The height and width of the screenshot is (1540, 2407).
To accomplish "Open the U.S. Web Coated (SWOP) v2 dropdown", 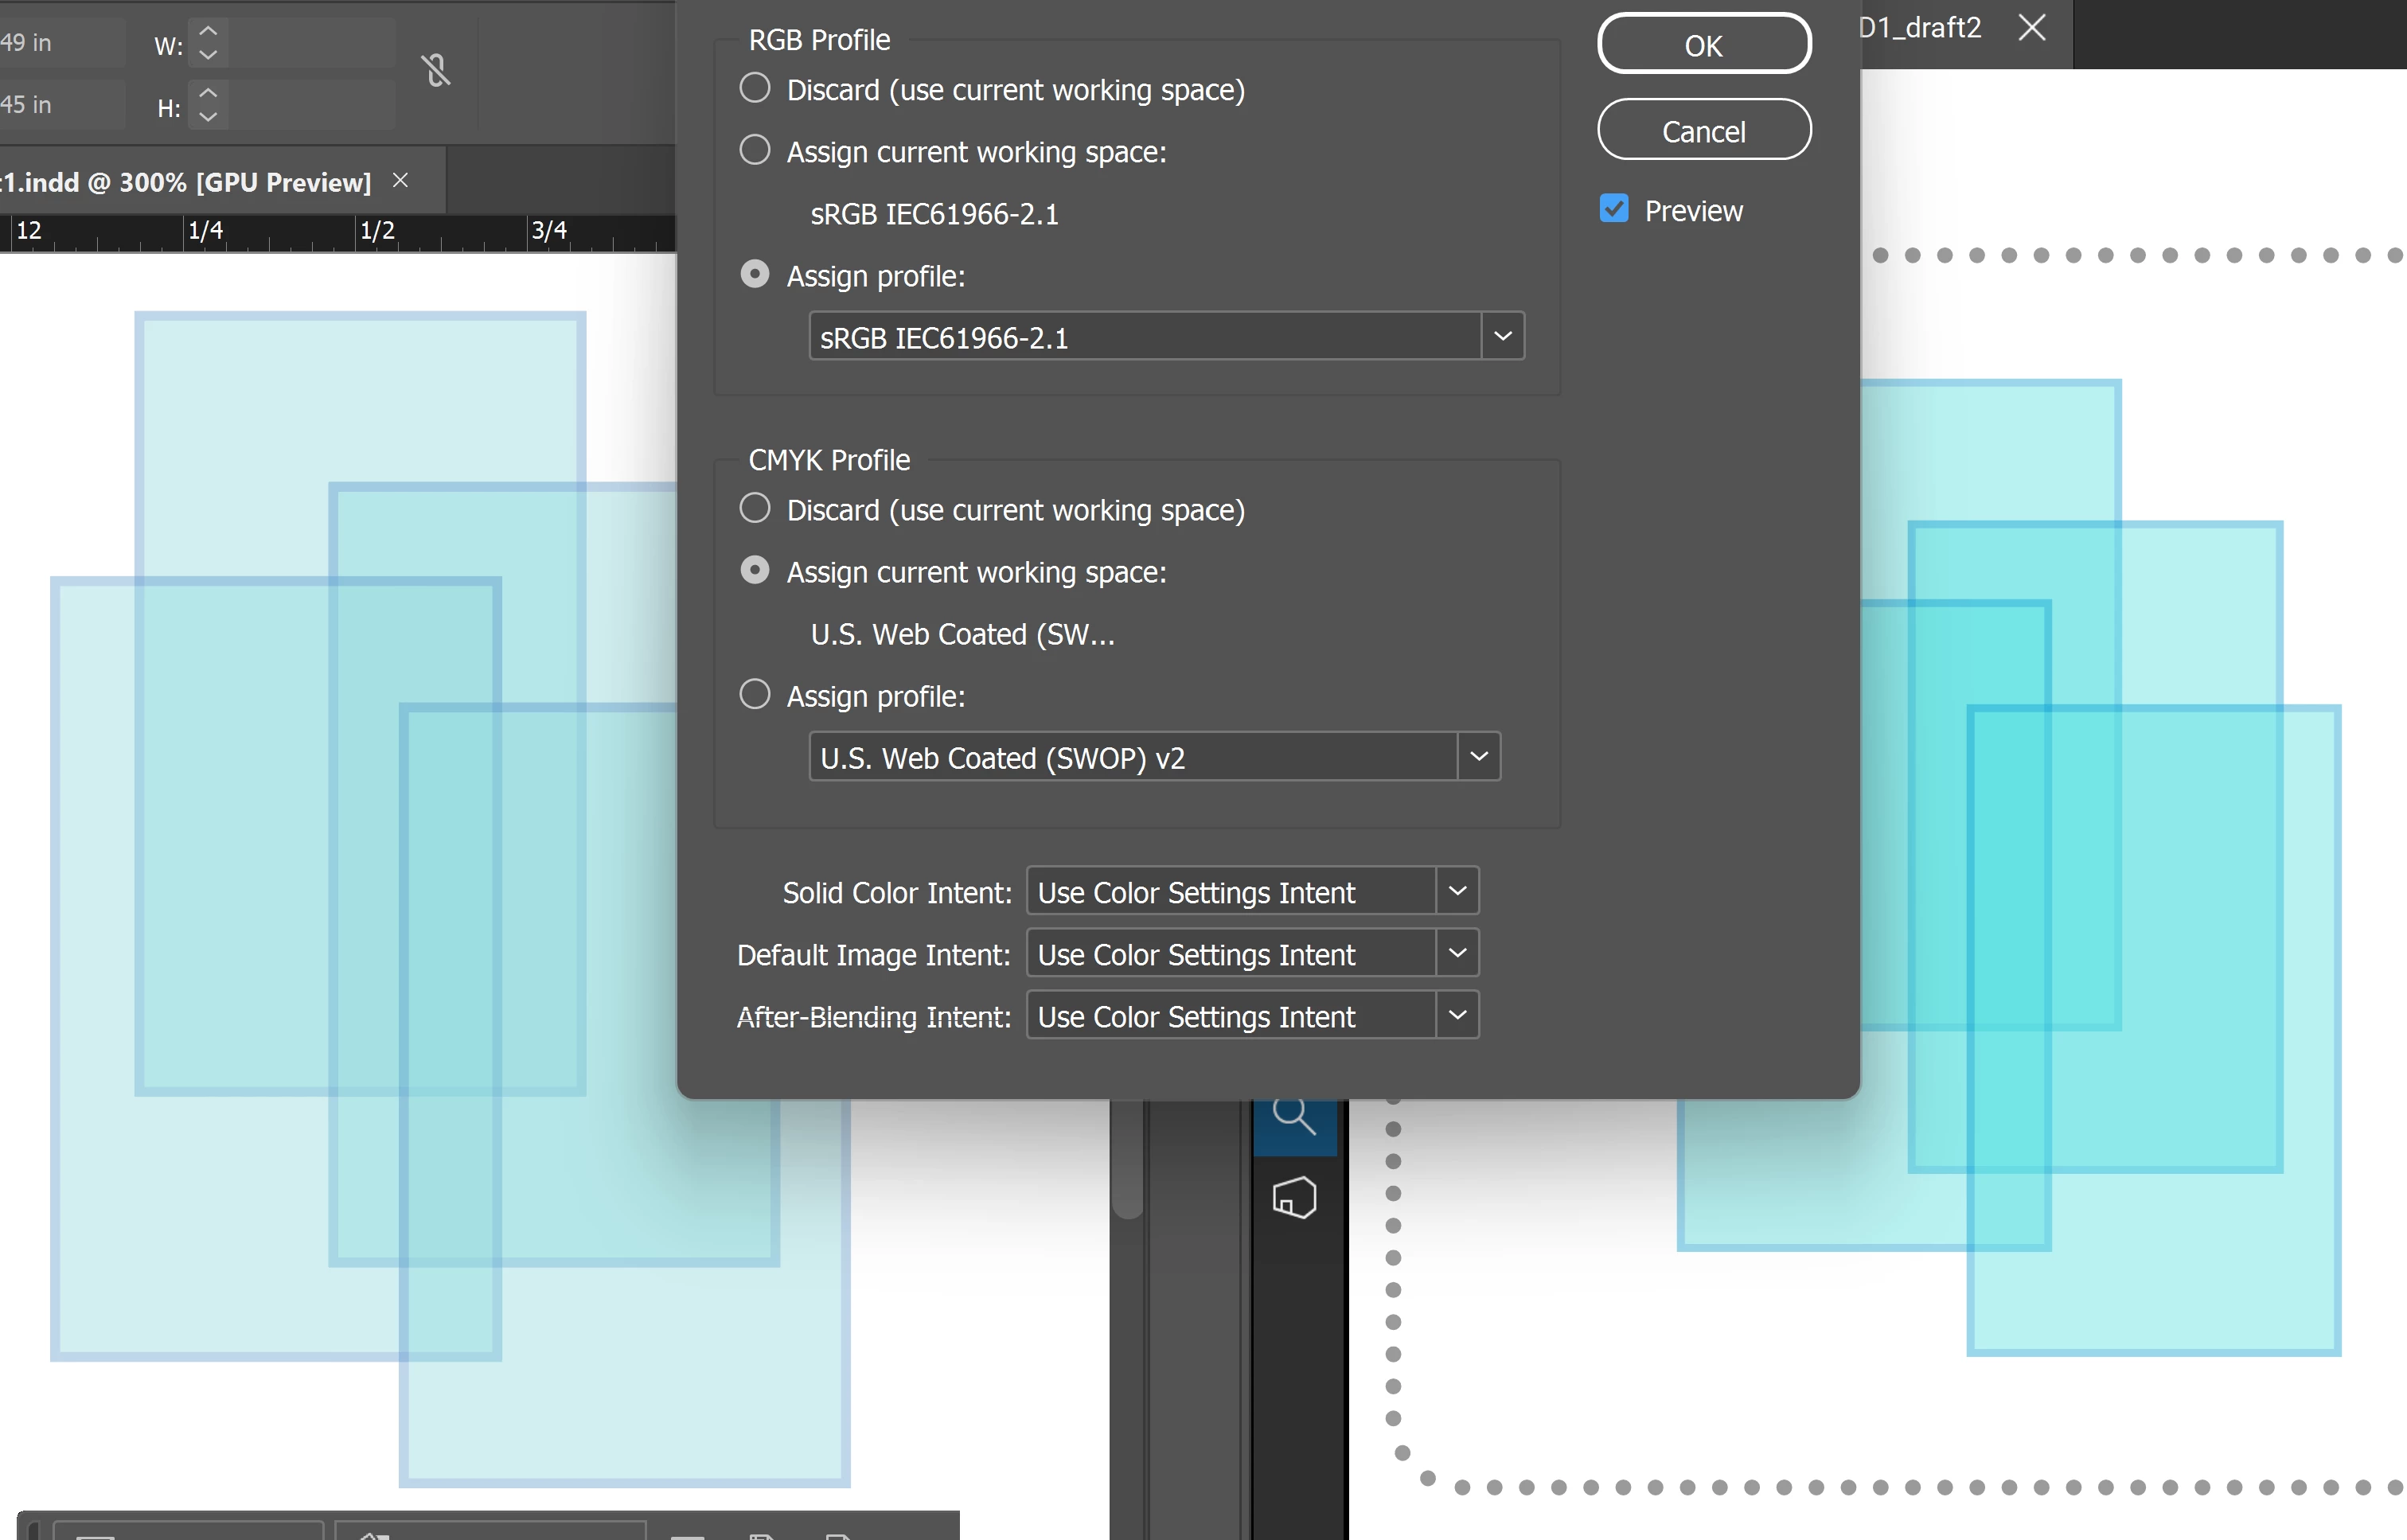I will pyautogui.click(x=1478, y=756).
